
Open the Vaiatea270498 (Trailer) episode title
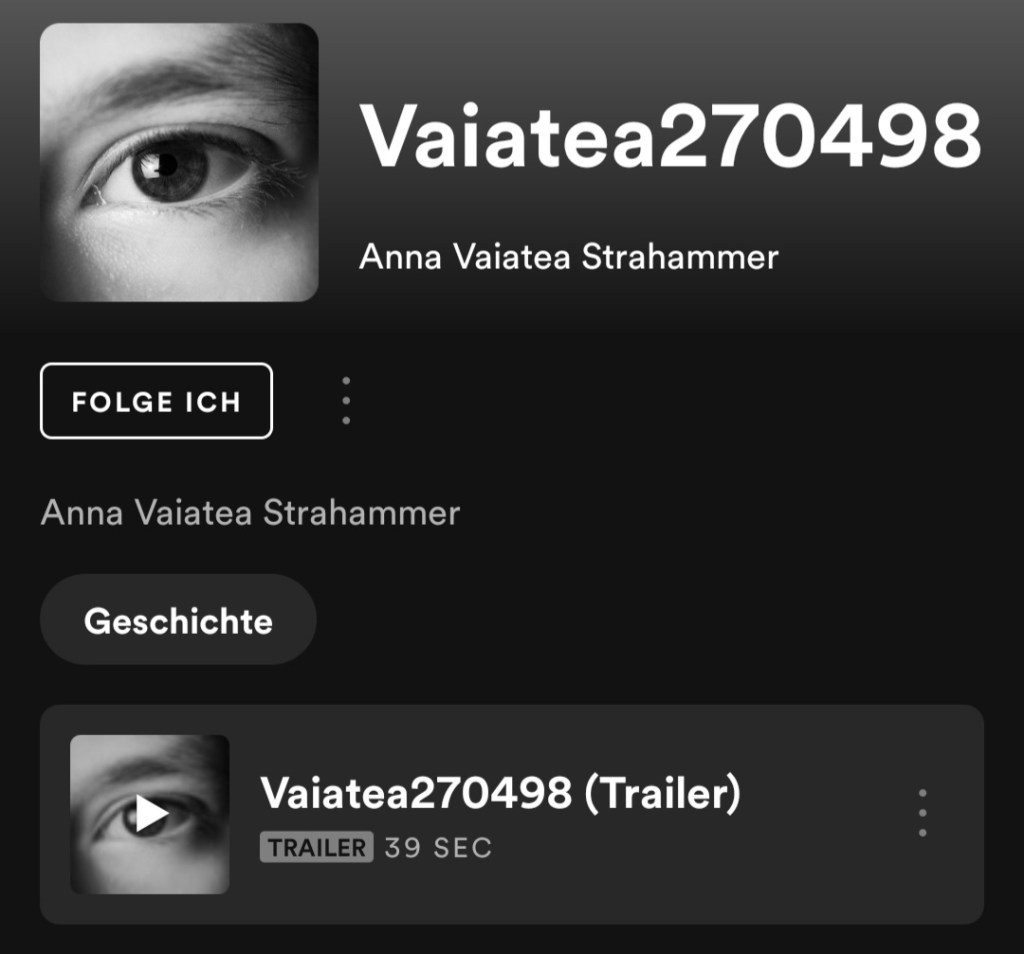tap(500, 793)
